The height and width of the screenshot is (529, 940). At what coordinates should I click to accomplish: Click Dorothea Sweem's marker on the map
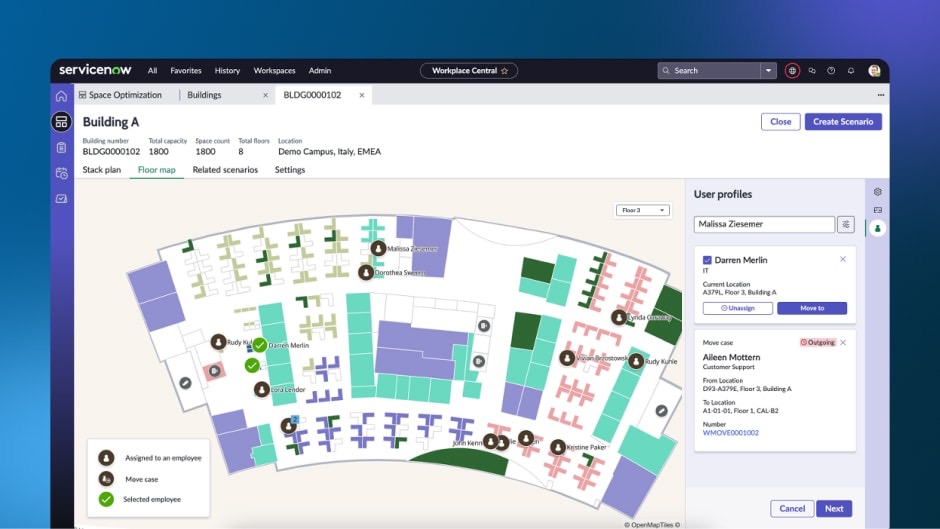(x=366, y=272)
